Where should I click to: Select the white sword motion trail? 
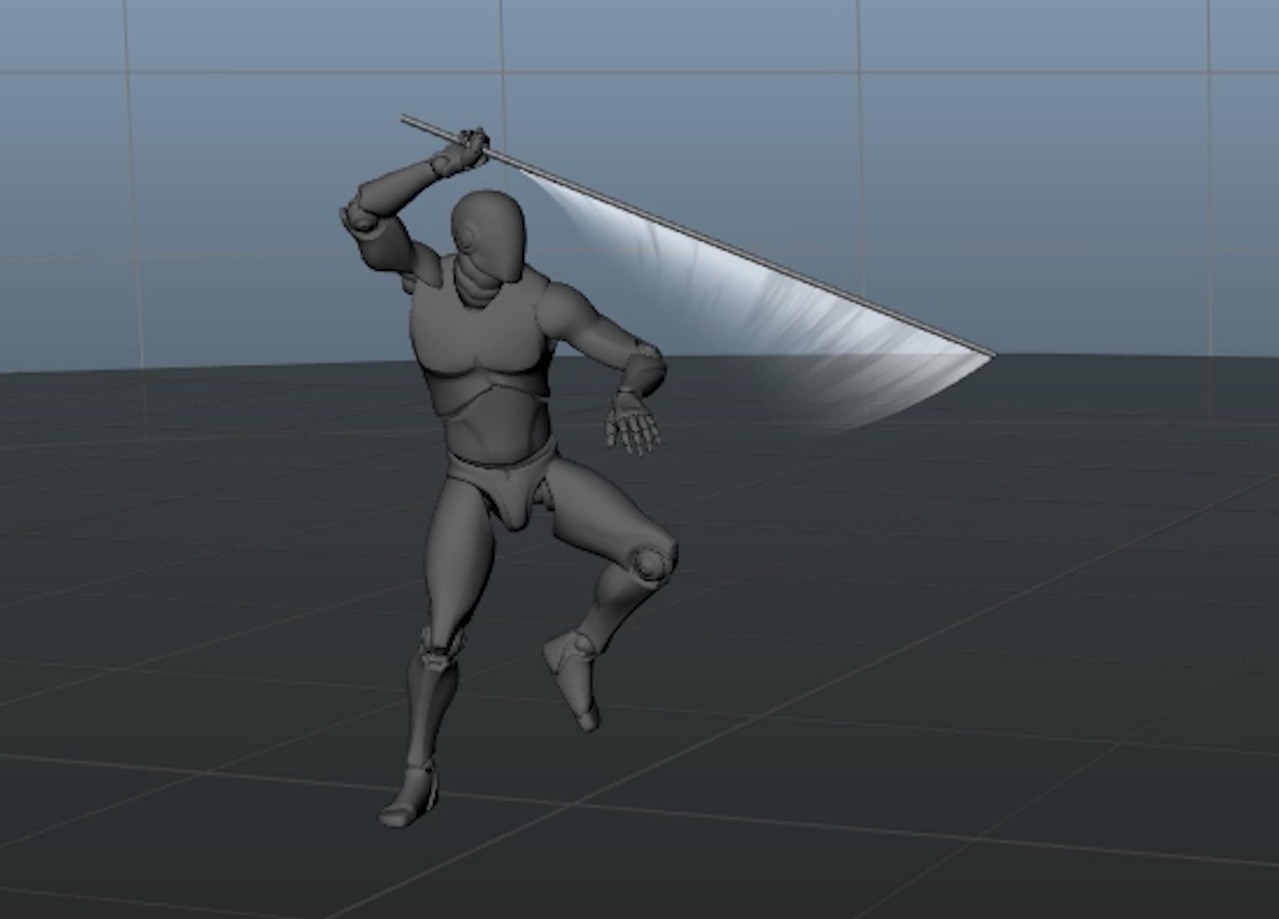coord(790,300)
